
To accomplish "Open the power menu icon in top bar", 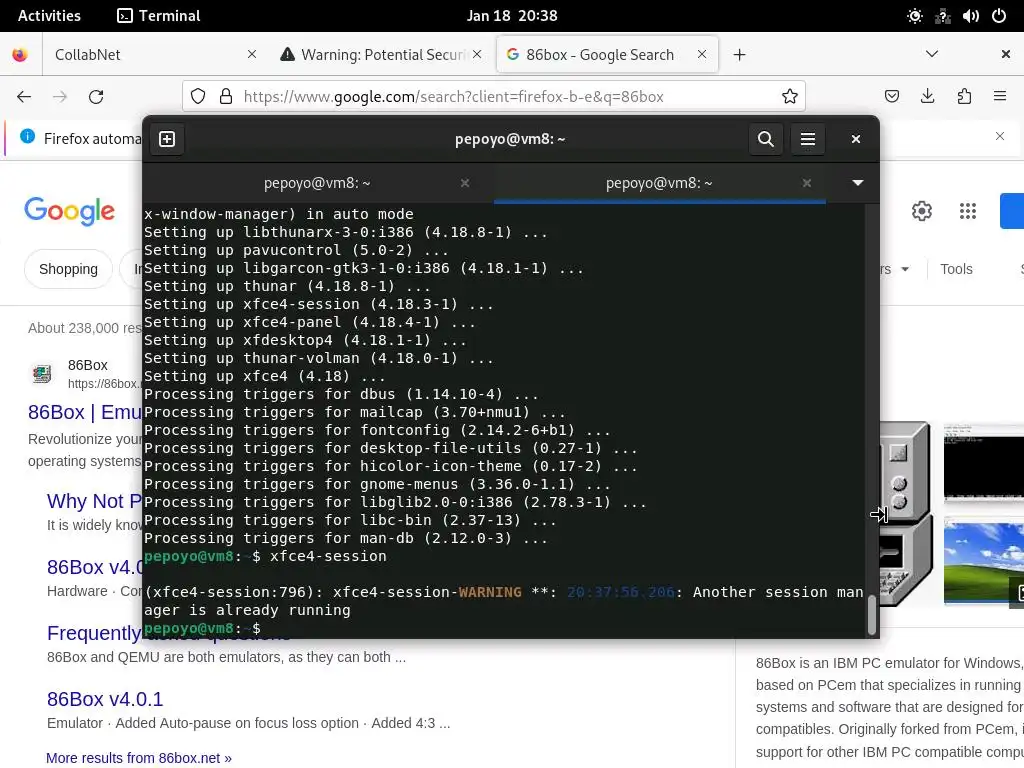I will (x=999, y=16).
